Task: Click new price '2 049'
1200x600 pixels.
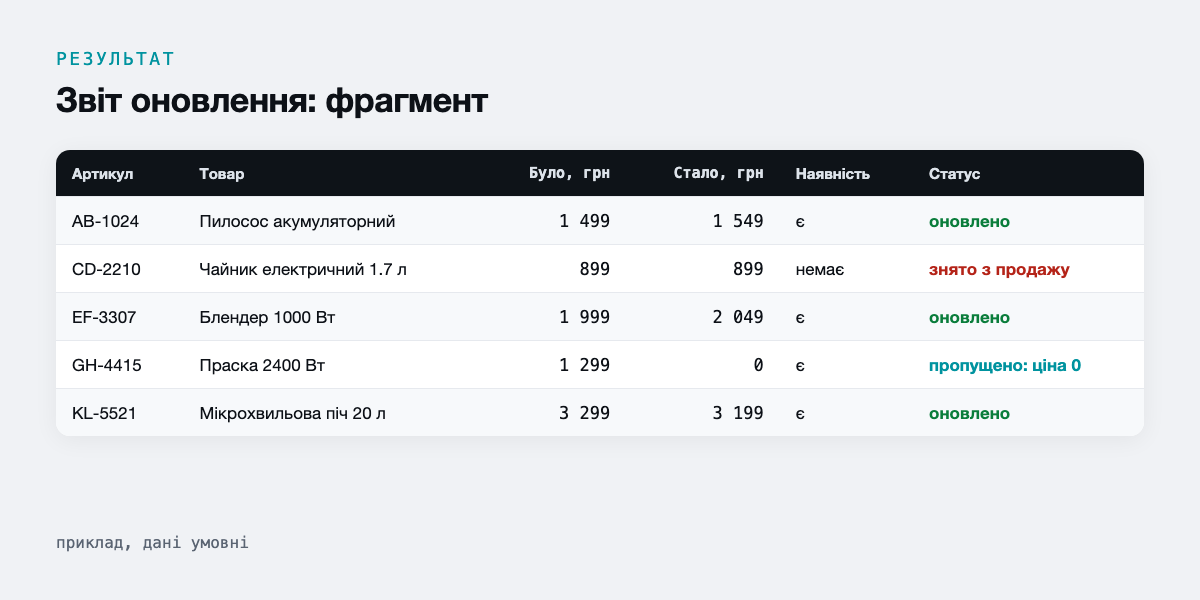Action: pyautogui.click(x=738, y=317)
